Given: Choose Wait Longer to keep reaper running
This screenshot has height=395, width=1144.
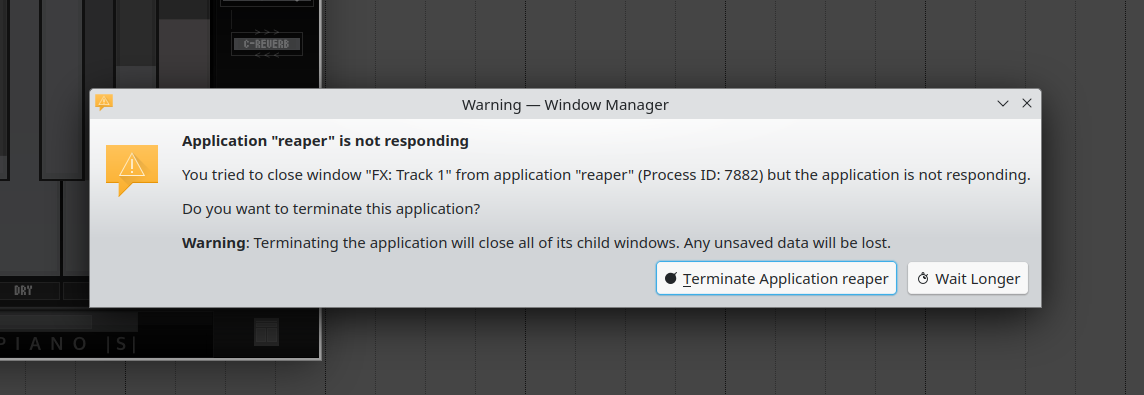Looking at the screenshot, I should [967, 278].
